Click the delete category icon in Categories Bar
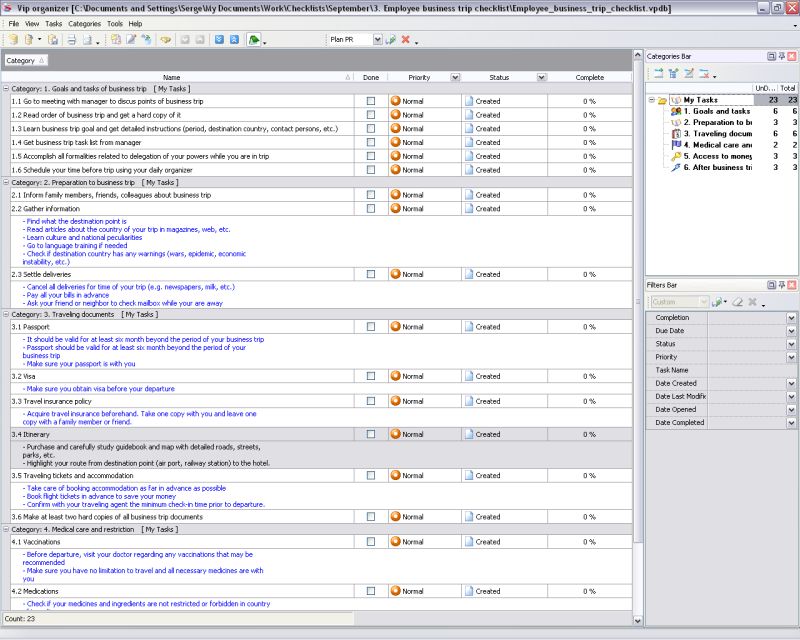The width and height of the screenshot is (800, 640). pos(704,74)
